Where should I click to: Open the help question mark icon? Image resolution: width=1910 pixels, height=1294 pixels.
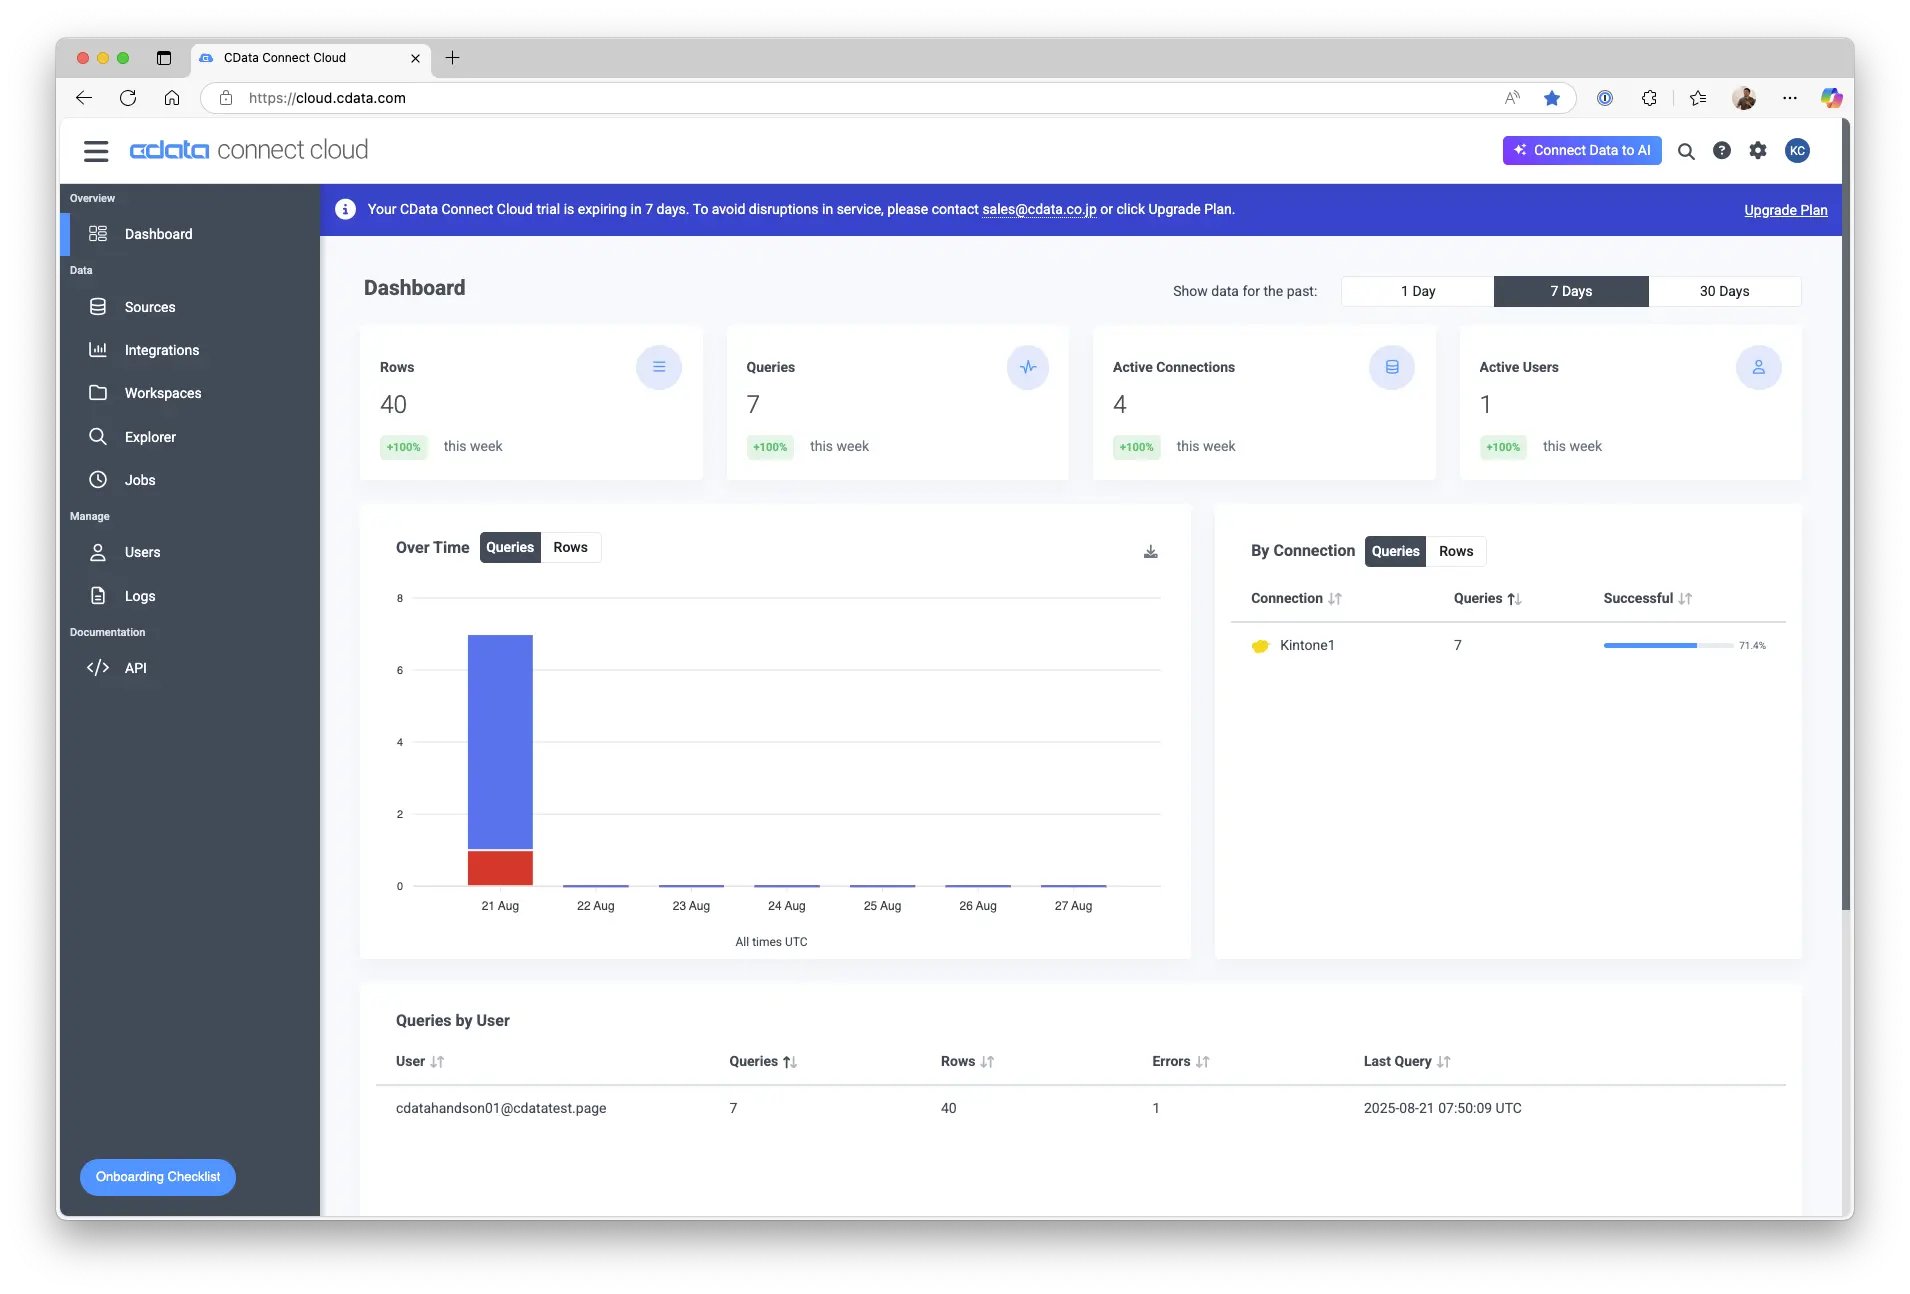(1722, 151)
